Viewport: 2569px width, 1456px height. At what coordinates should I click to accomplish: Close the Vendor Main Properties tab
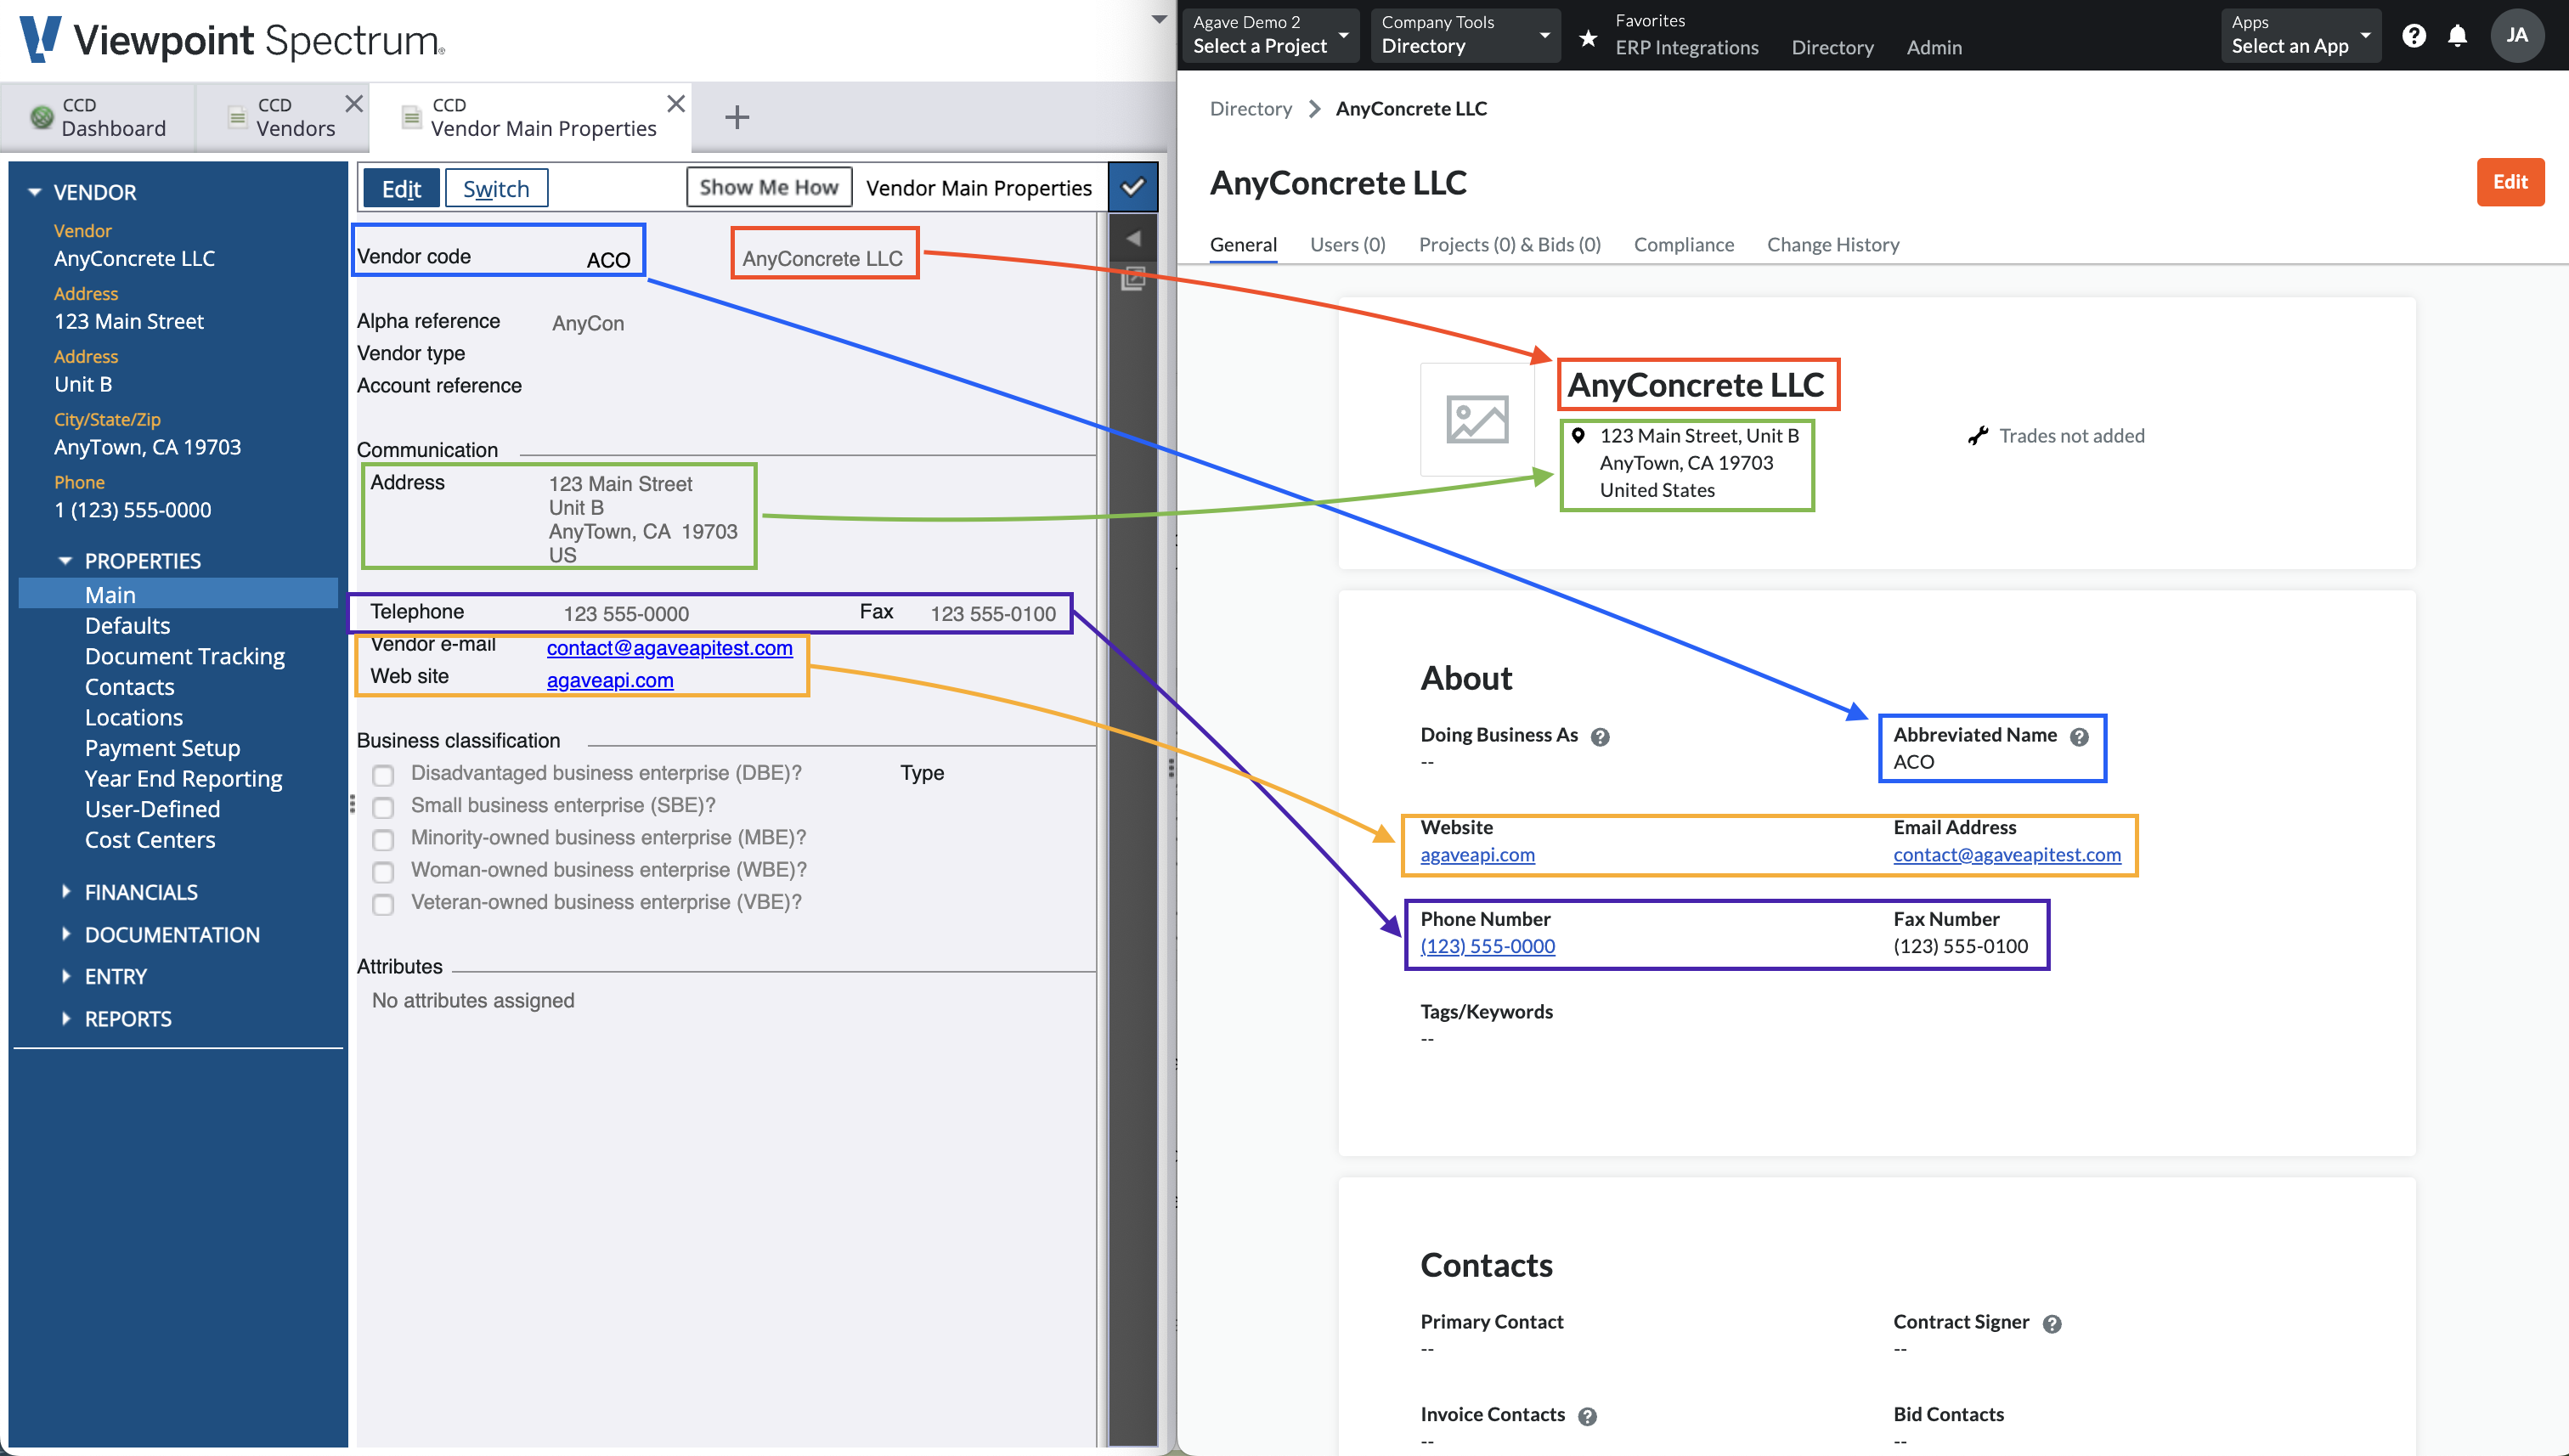[676, 103]
